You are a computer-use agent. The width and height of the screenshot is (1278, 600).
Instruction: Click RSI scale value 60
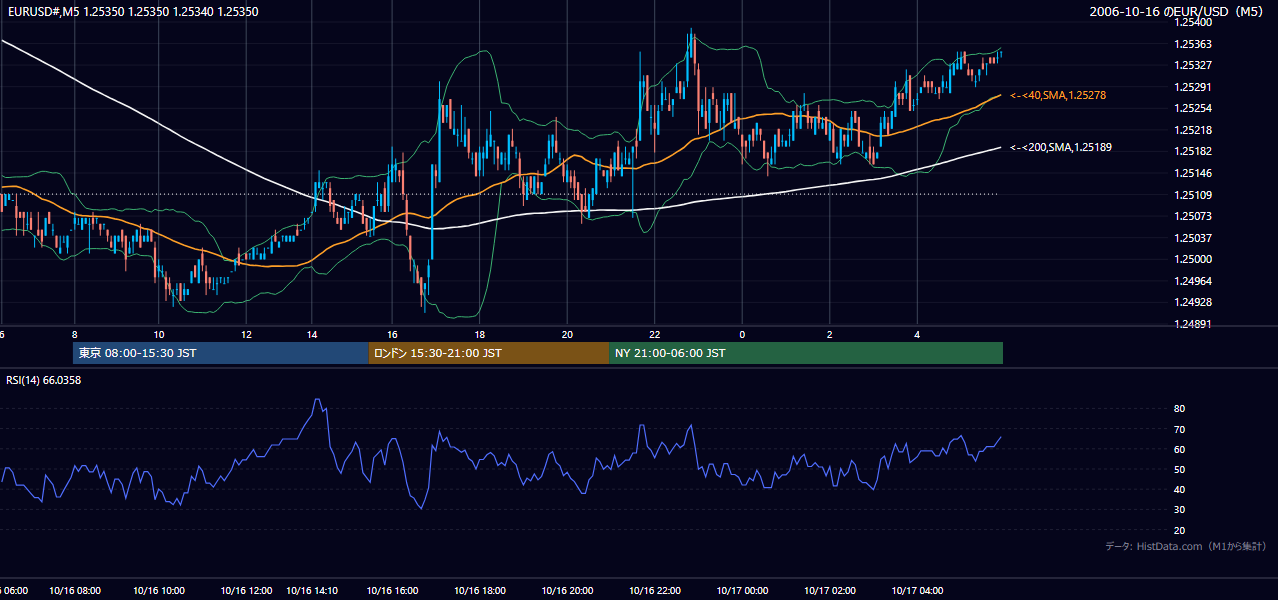1179,449
